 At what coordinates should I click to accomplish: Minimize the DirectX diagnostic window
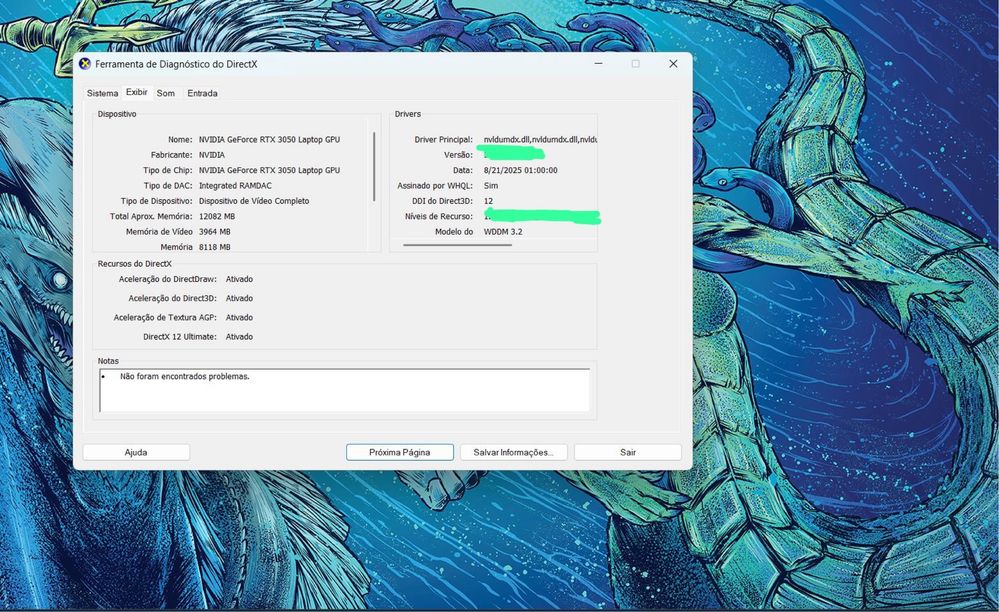[598, 64]
